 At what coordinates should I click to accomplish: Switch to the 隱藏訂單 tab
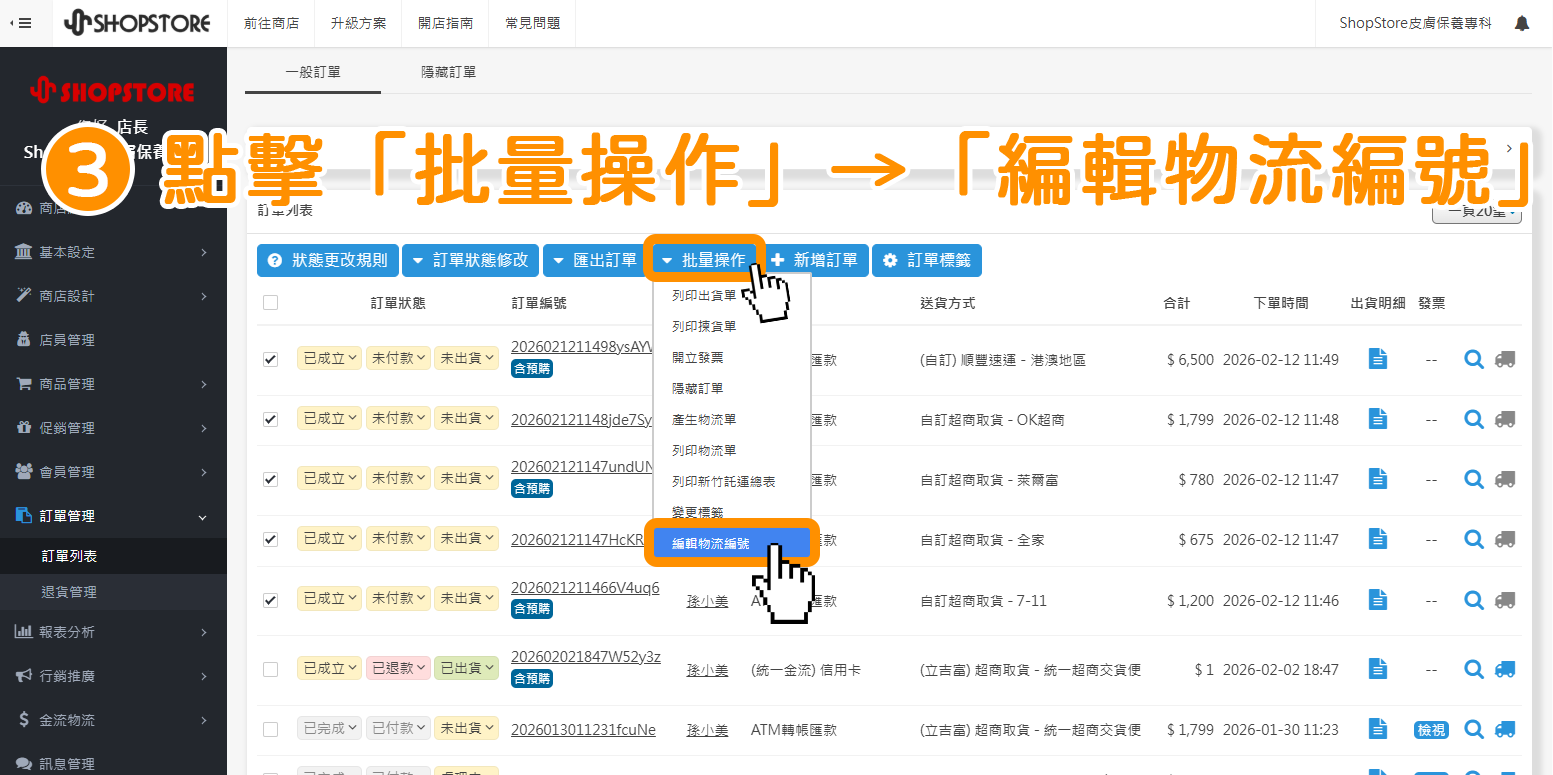pos(448,72)
